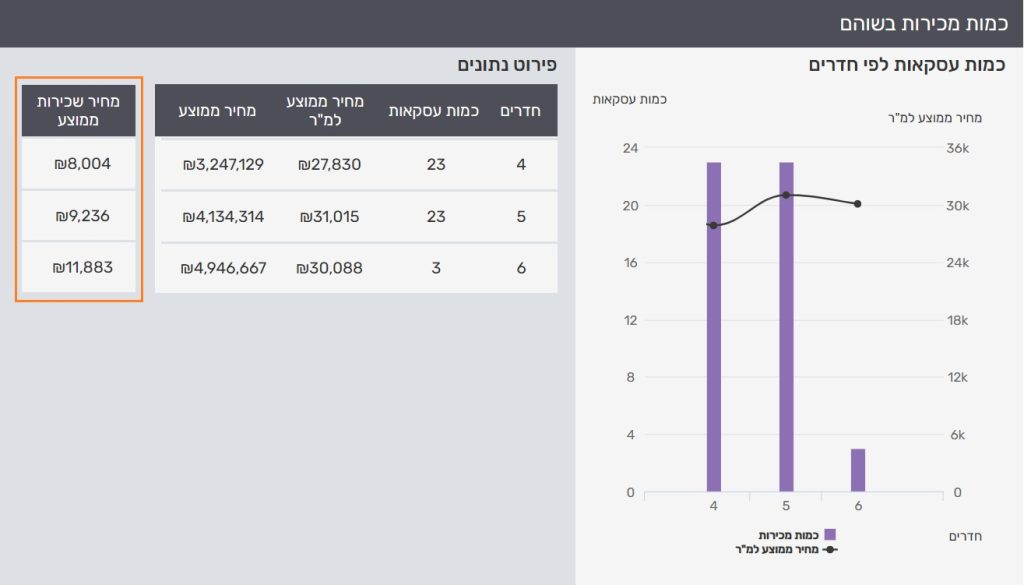Screen dimensions: 1024x585
Task: Click the ₪4,946,667 average price cell
Action: (x=224, y=268)
